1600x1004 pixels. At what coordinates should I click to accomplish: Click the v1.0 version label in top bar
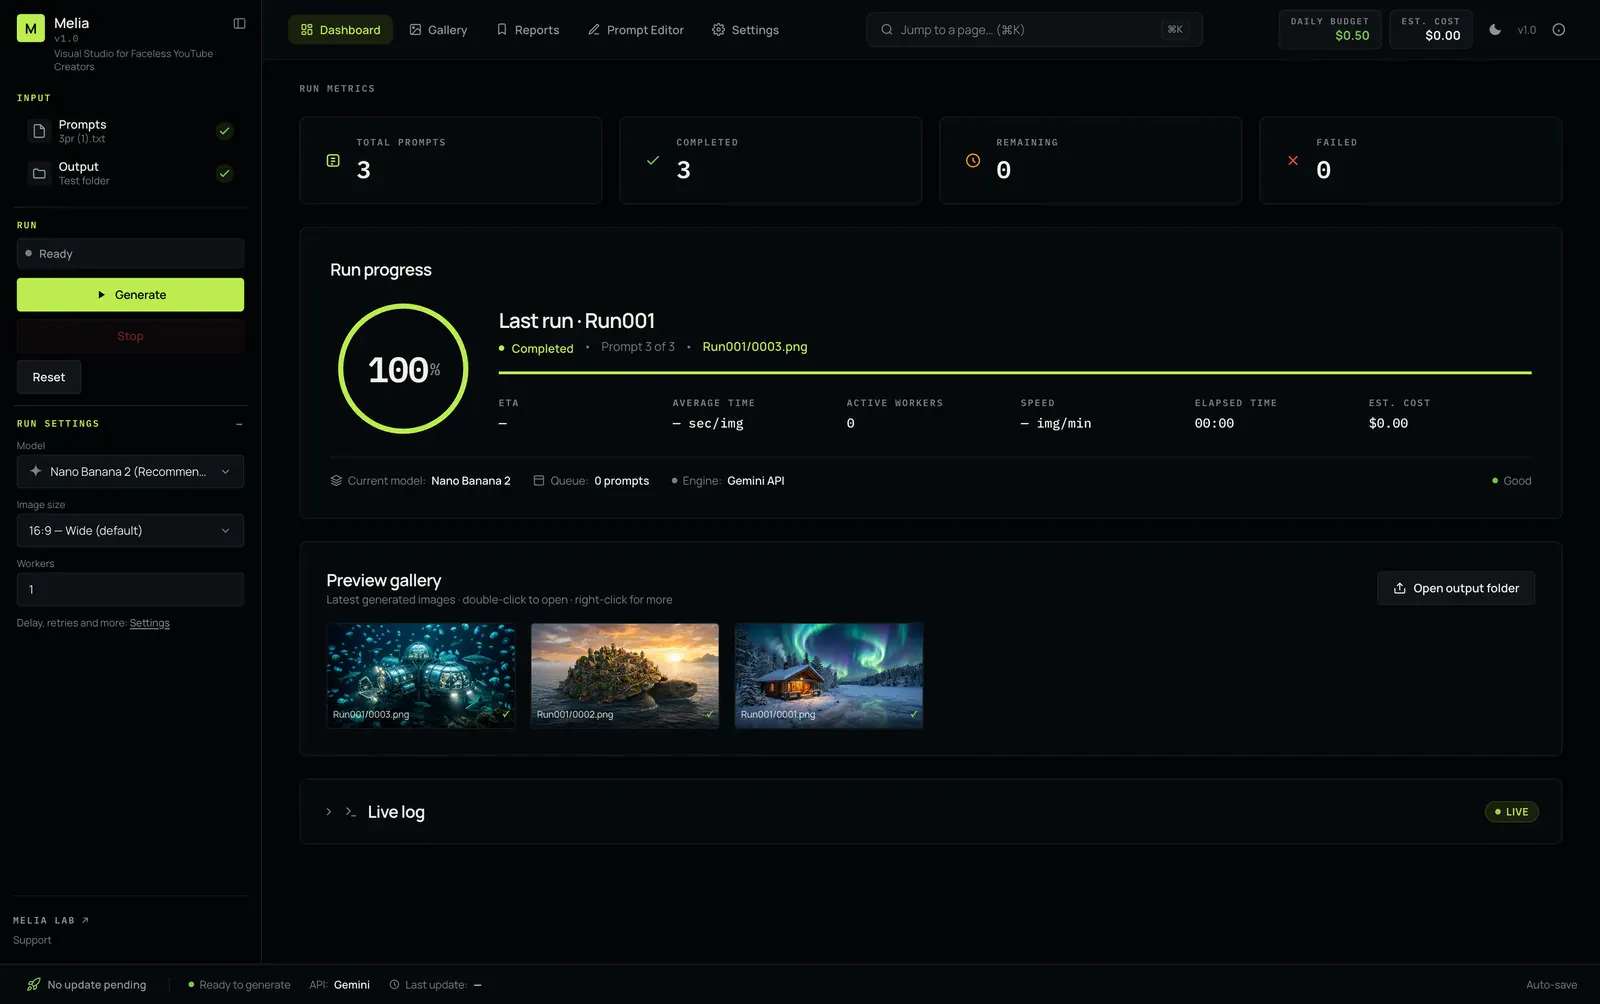pos(1526,30)
